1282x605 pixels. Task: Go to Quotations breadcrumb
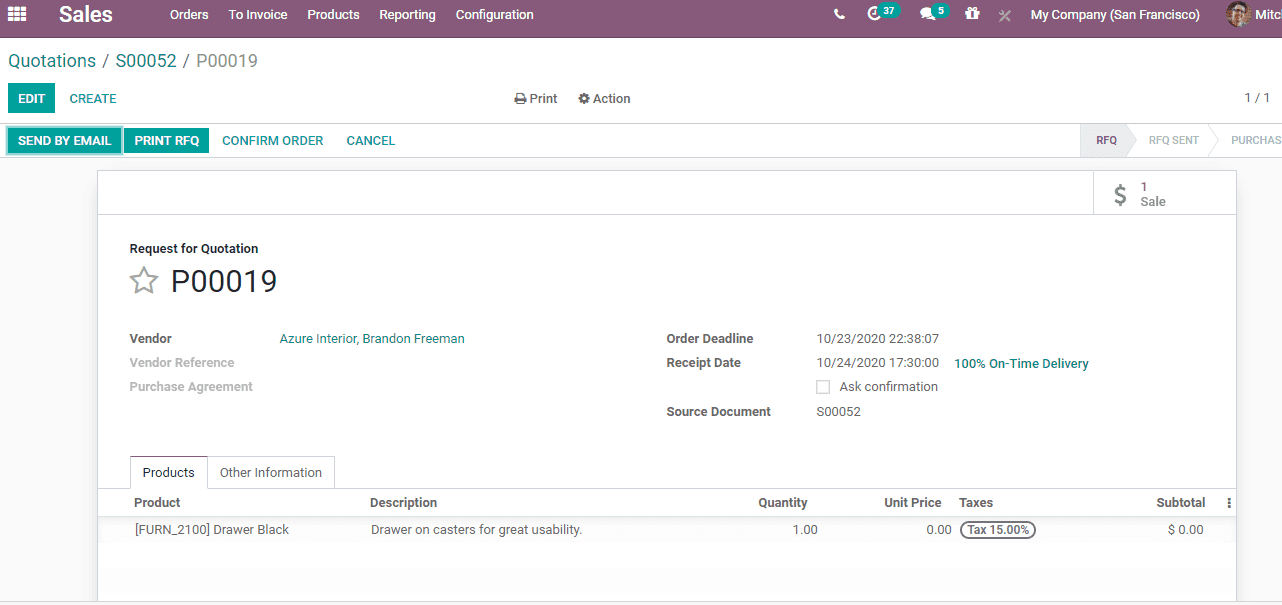(52, 61)
